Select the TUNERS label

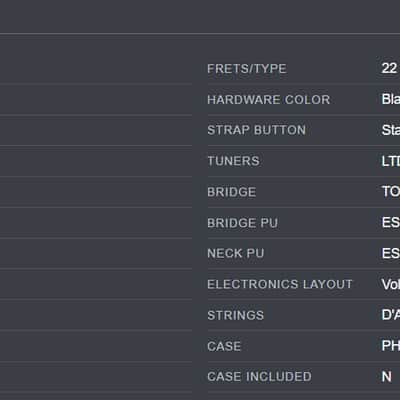[233, 161]
